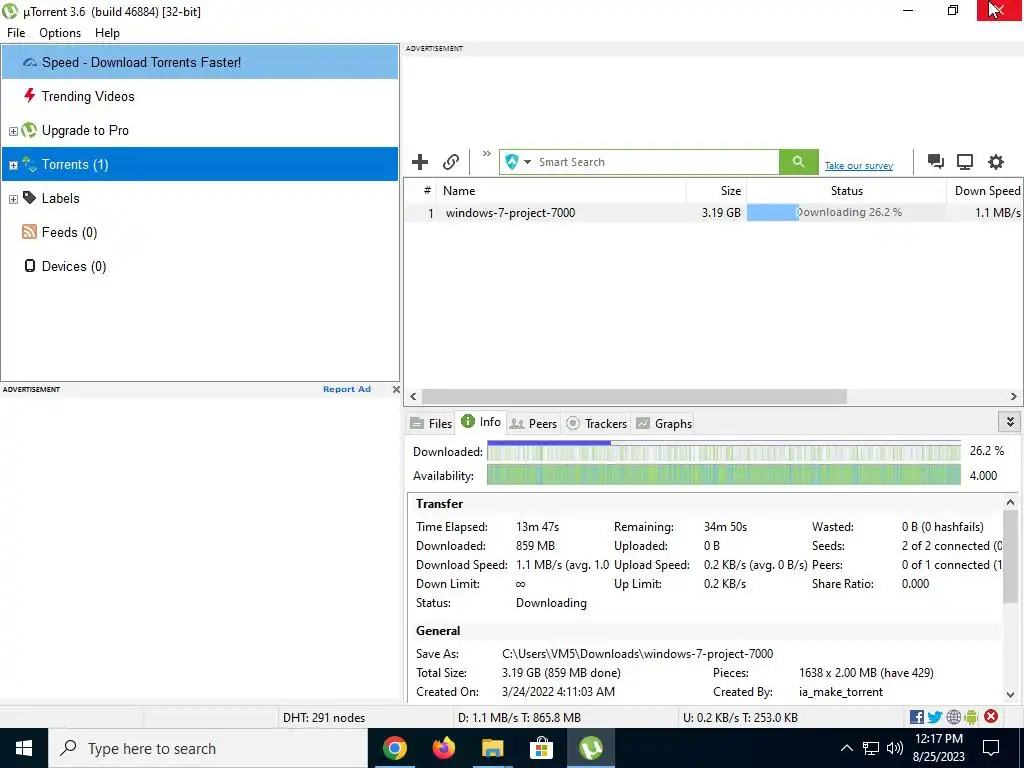
Task: Expand the Labels tree node
Action: 13,199
